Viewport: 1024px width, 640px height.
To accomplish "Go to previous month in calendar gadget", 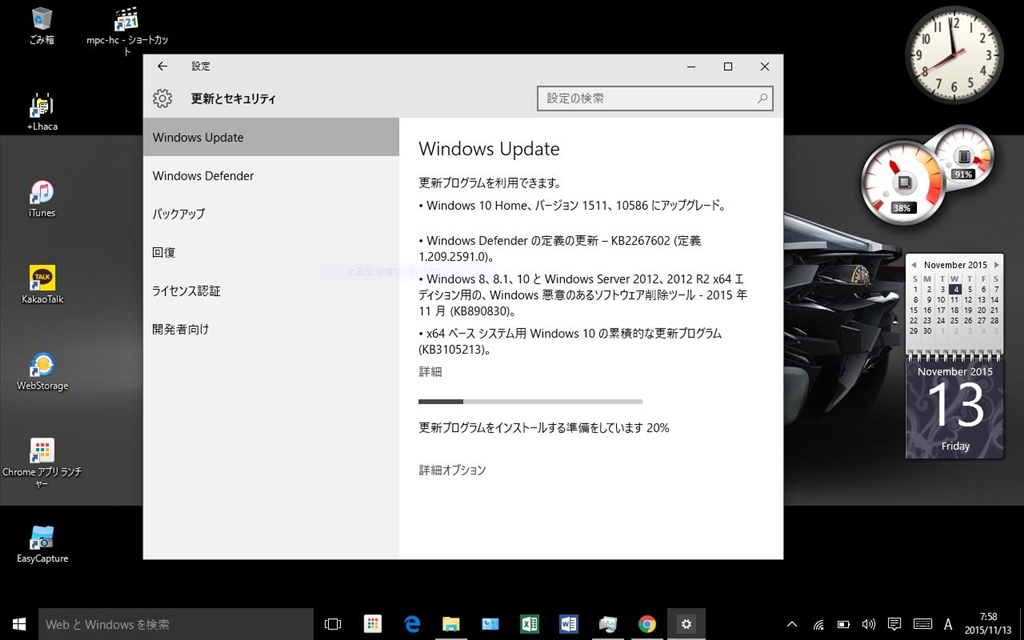I will point(914,264).
